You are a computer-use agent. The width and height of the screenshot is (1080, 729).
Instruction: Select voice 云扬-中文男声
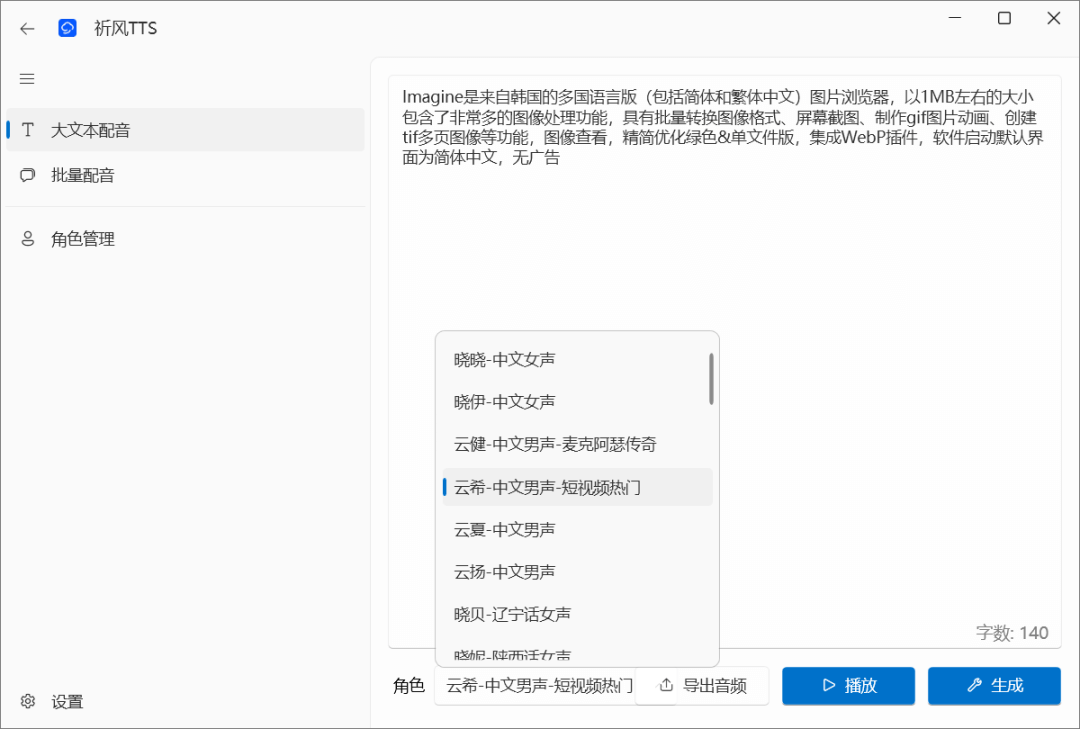(x=577, y=572)
